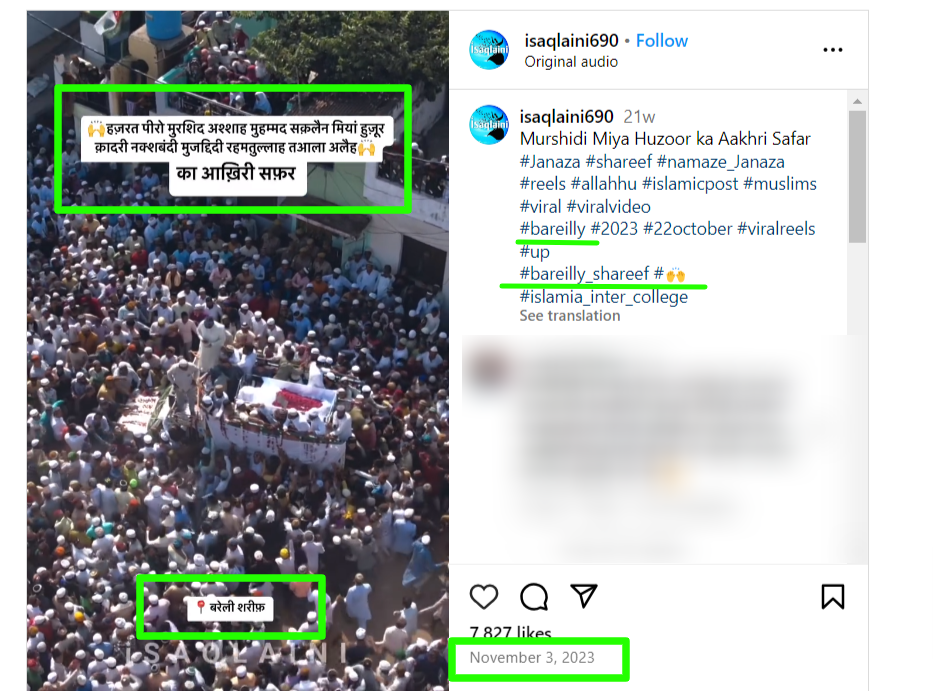Click the November 3, 2023 post date
The image size is (933, 691).
point(532,658)
